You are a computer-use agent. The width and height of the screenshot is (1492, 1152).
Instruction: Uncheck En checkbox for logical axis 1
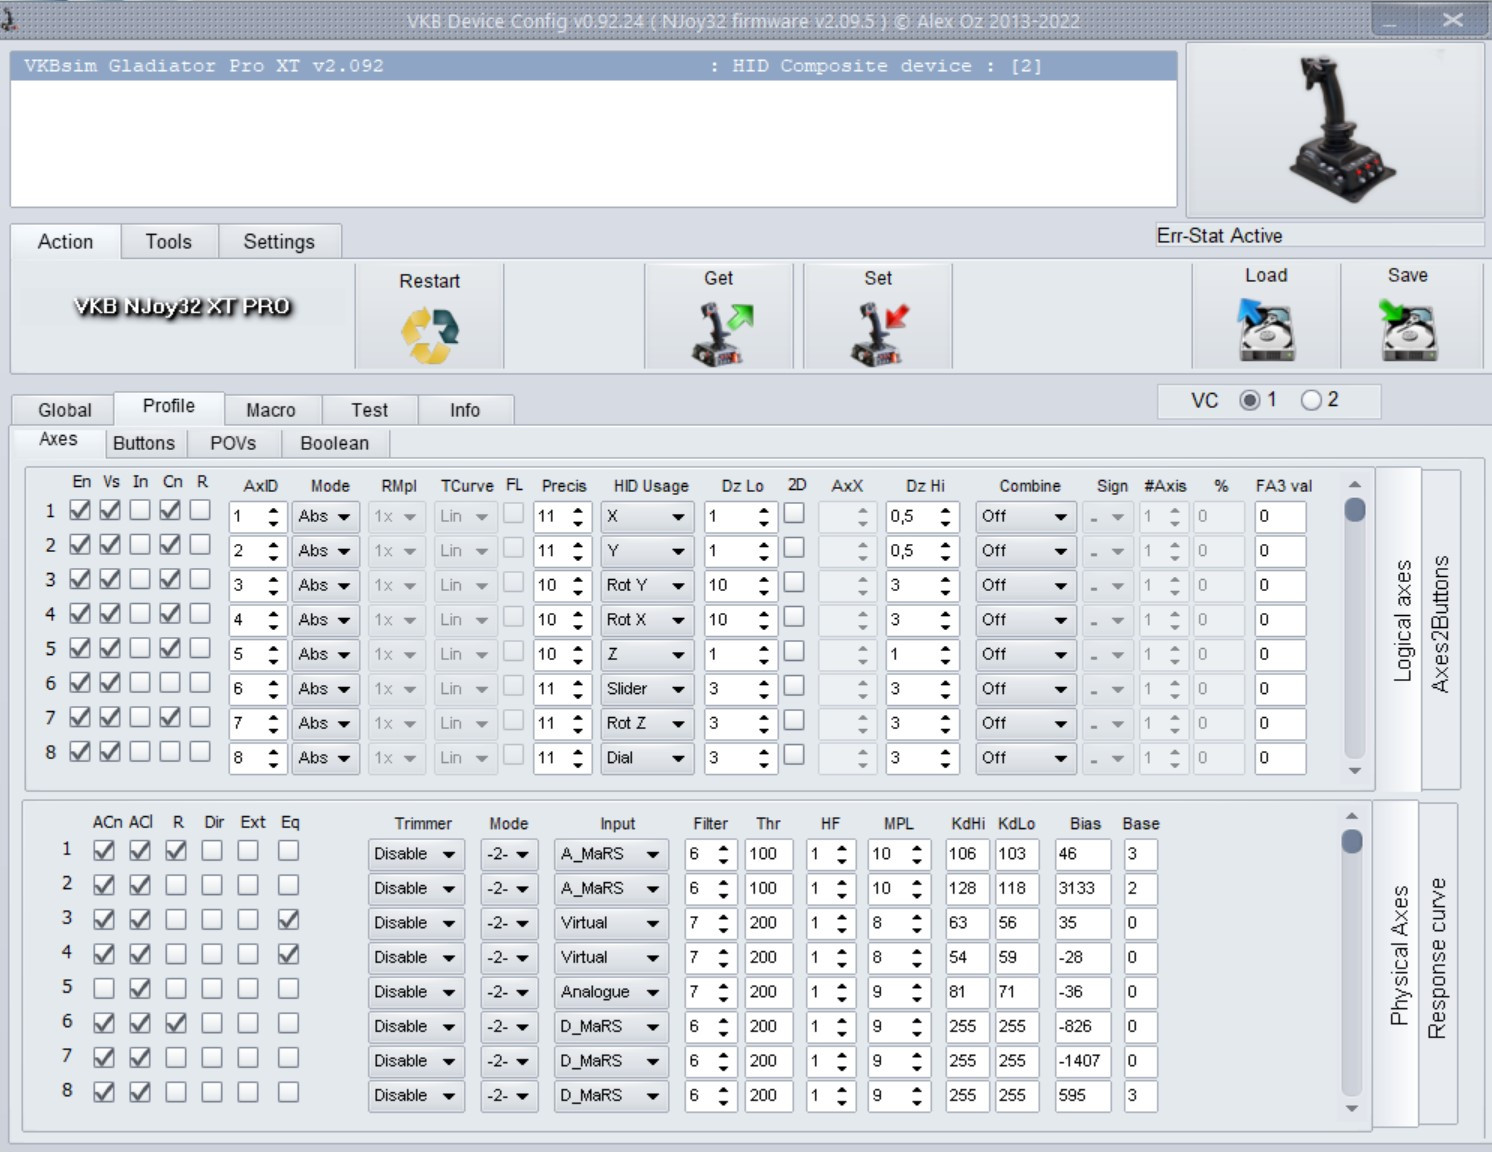[x=80, y=510]
